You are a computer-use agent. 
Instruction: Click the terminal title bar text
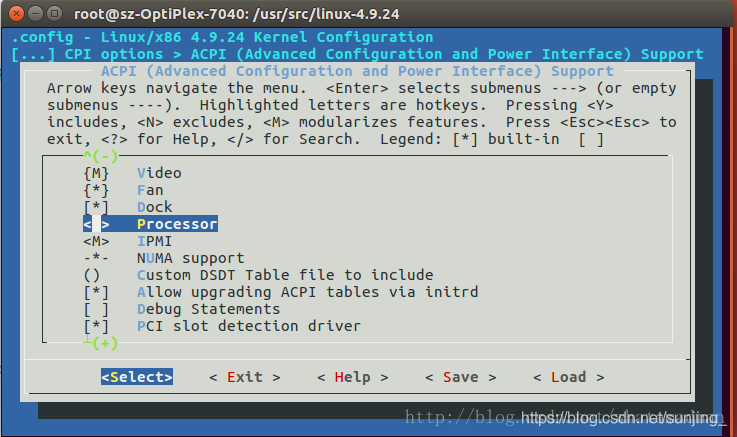pos(236,14)
